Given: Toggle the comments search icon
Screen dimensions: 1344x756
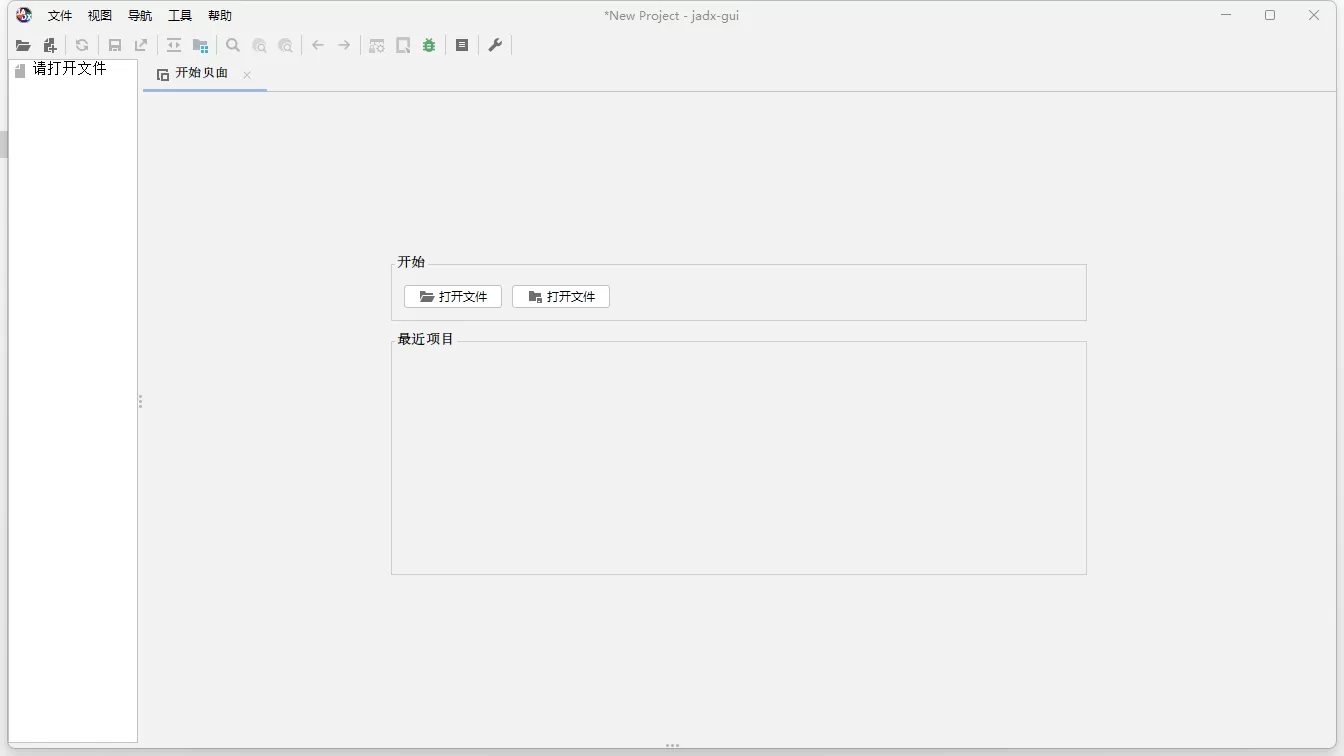Looking at the screenshot, I should click(285, 45).
